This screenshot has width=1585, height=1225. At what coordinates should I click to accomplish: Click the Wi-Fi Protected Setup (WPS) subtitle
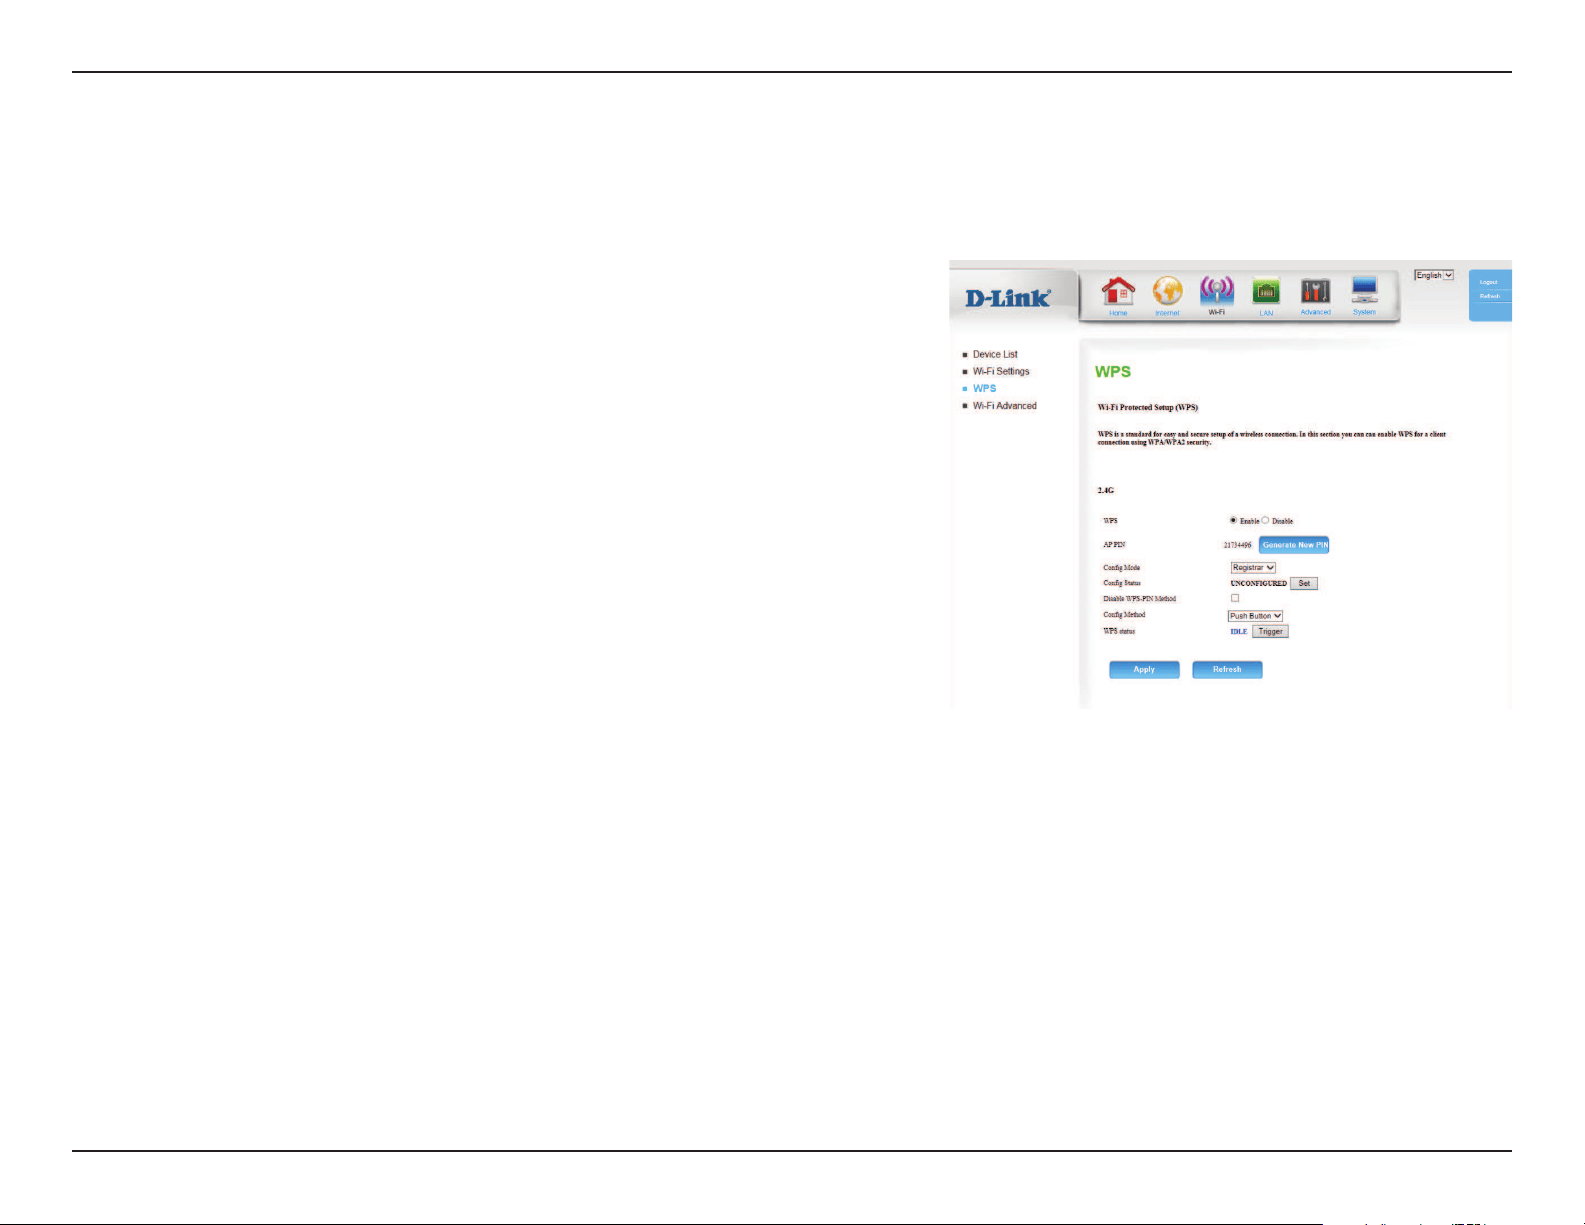tap(1147, 407)
